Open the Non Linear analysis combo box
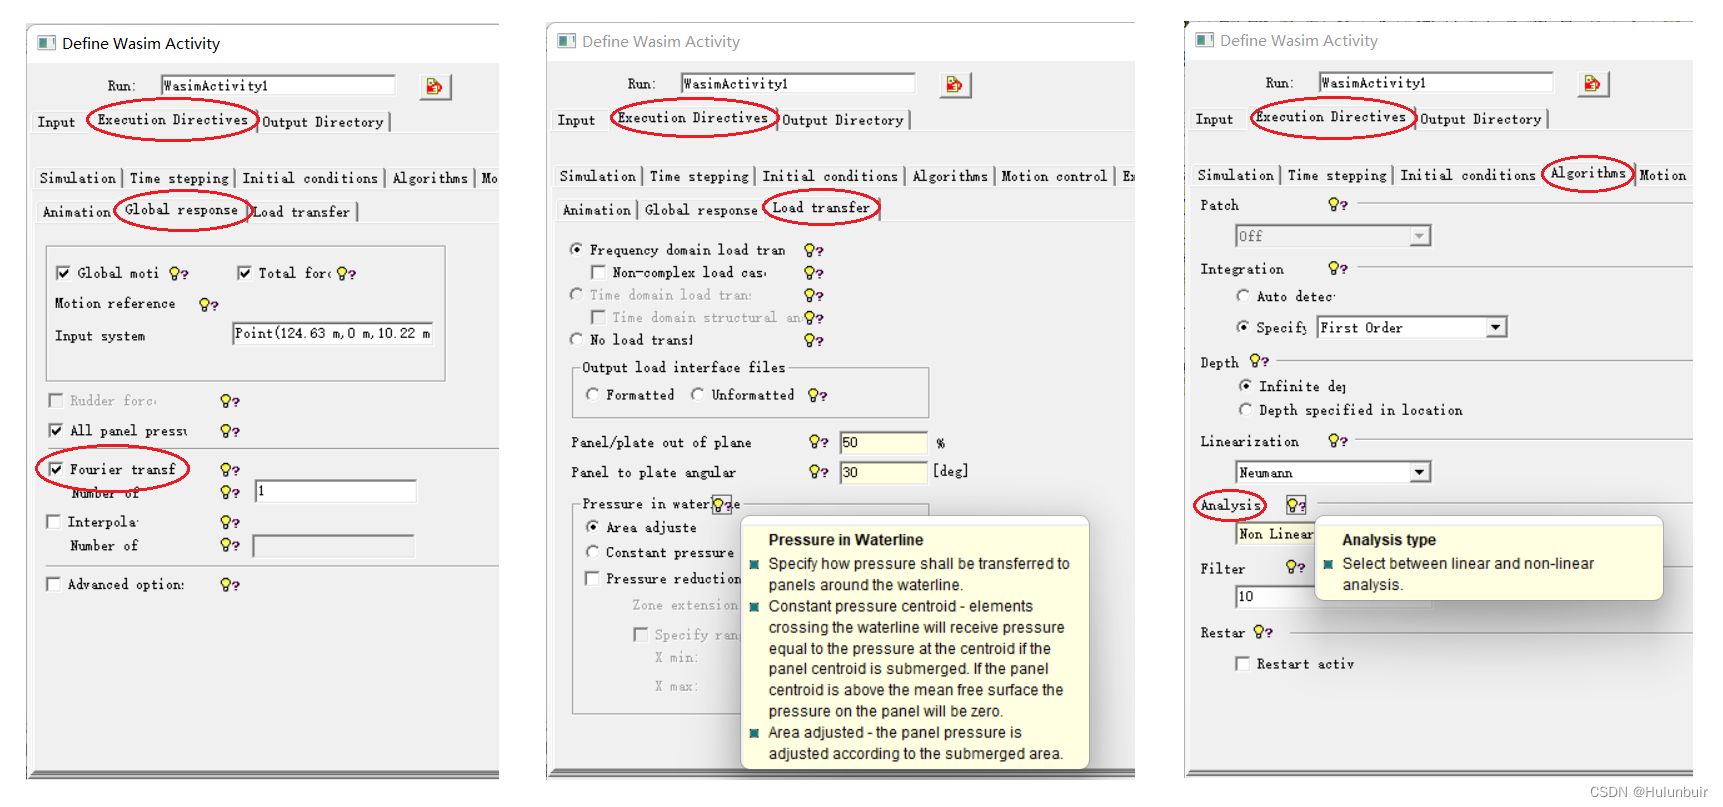 (x=1275, y=535)
